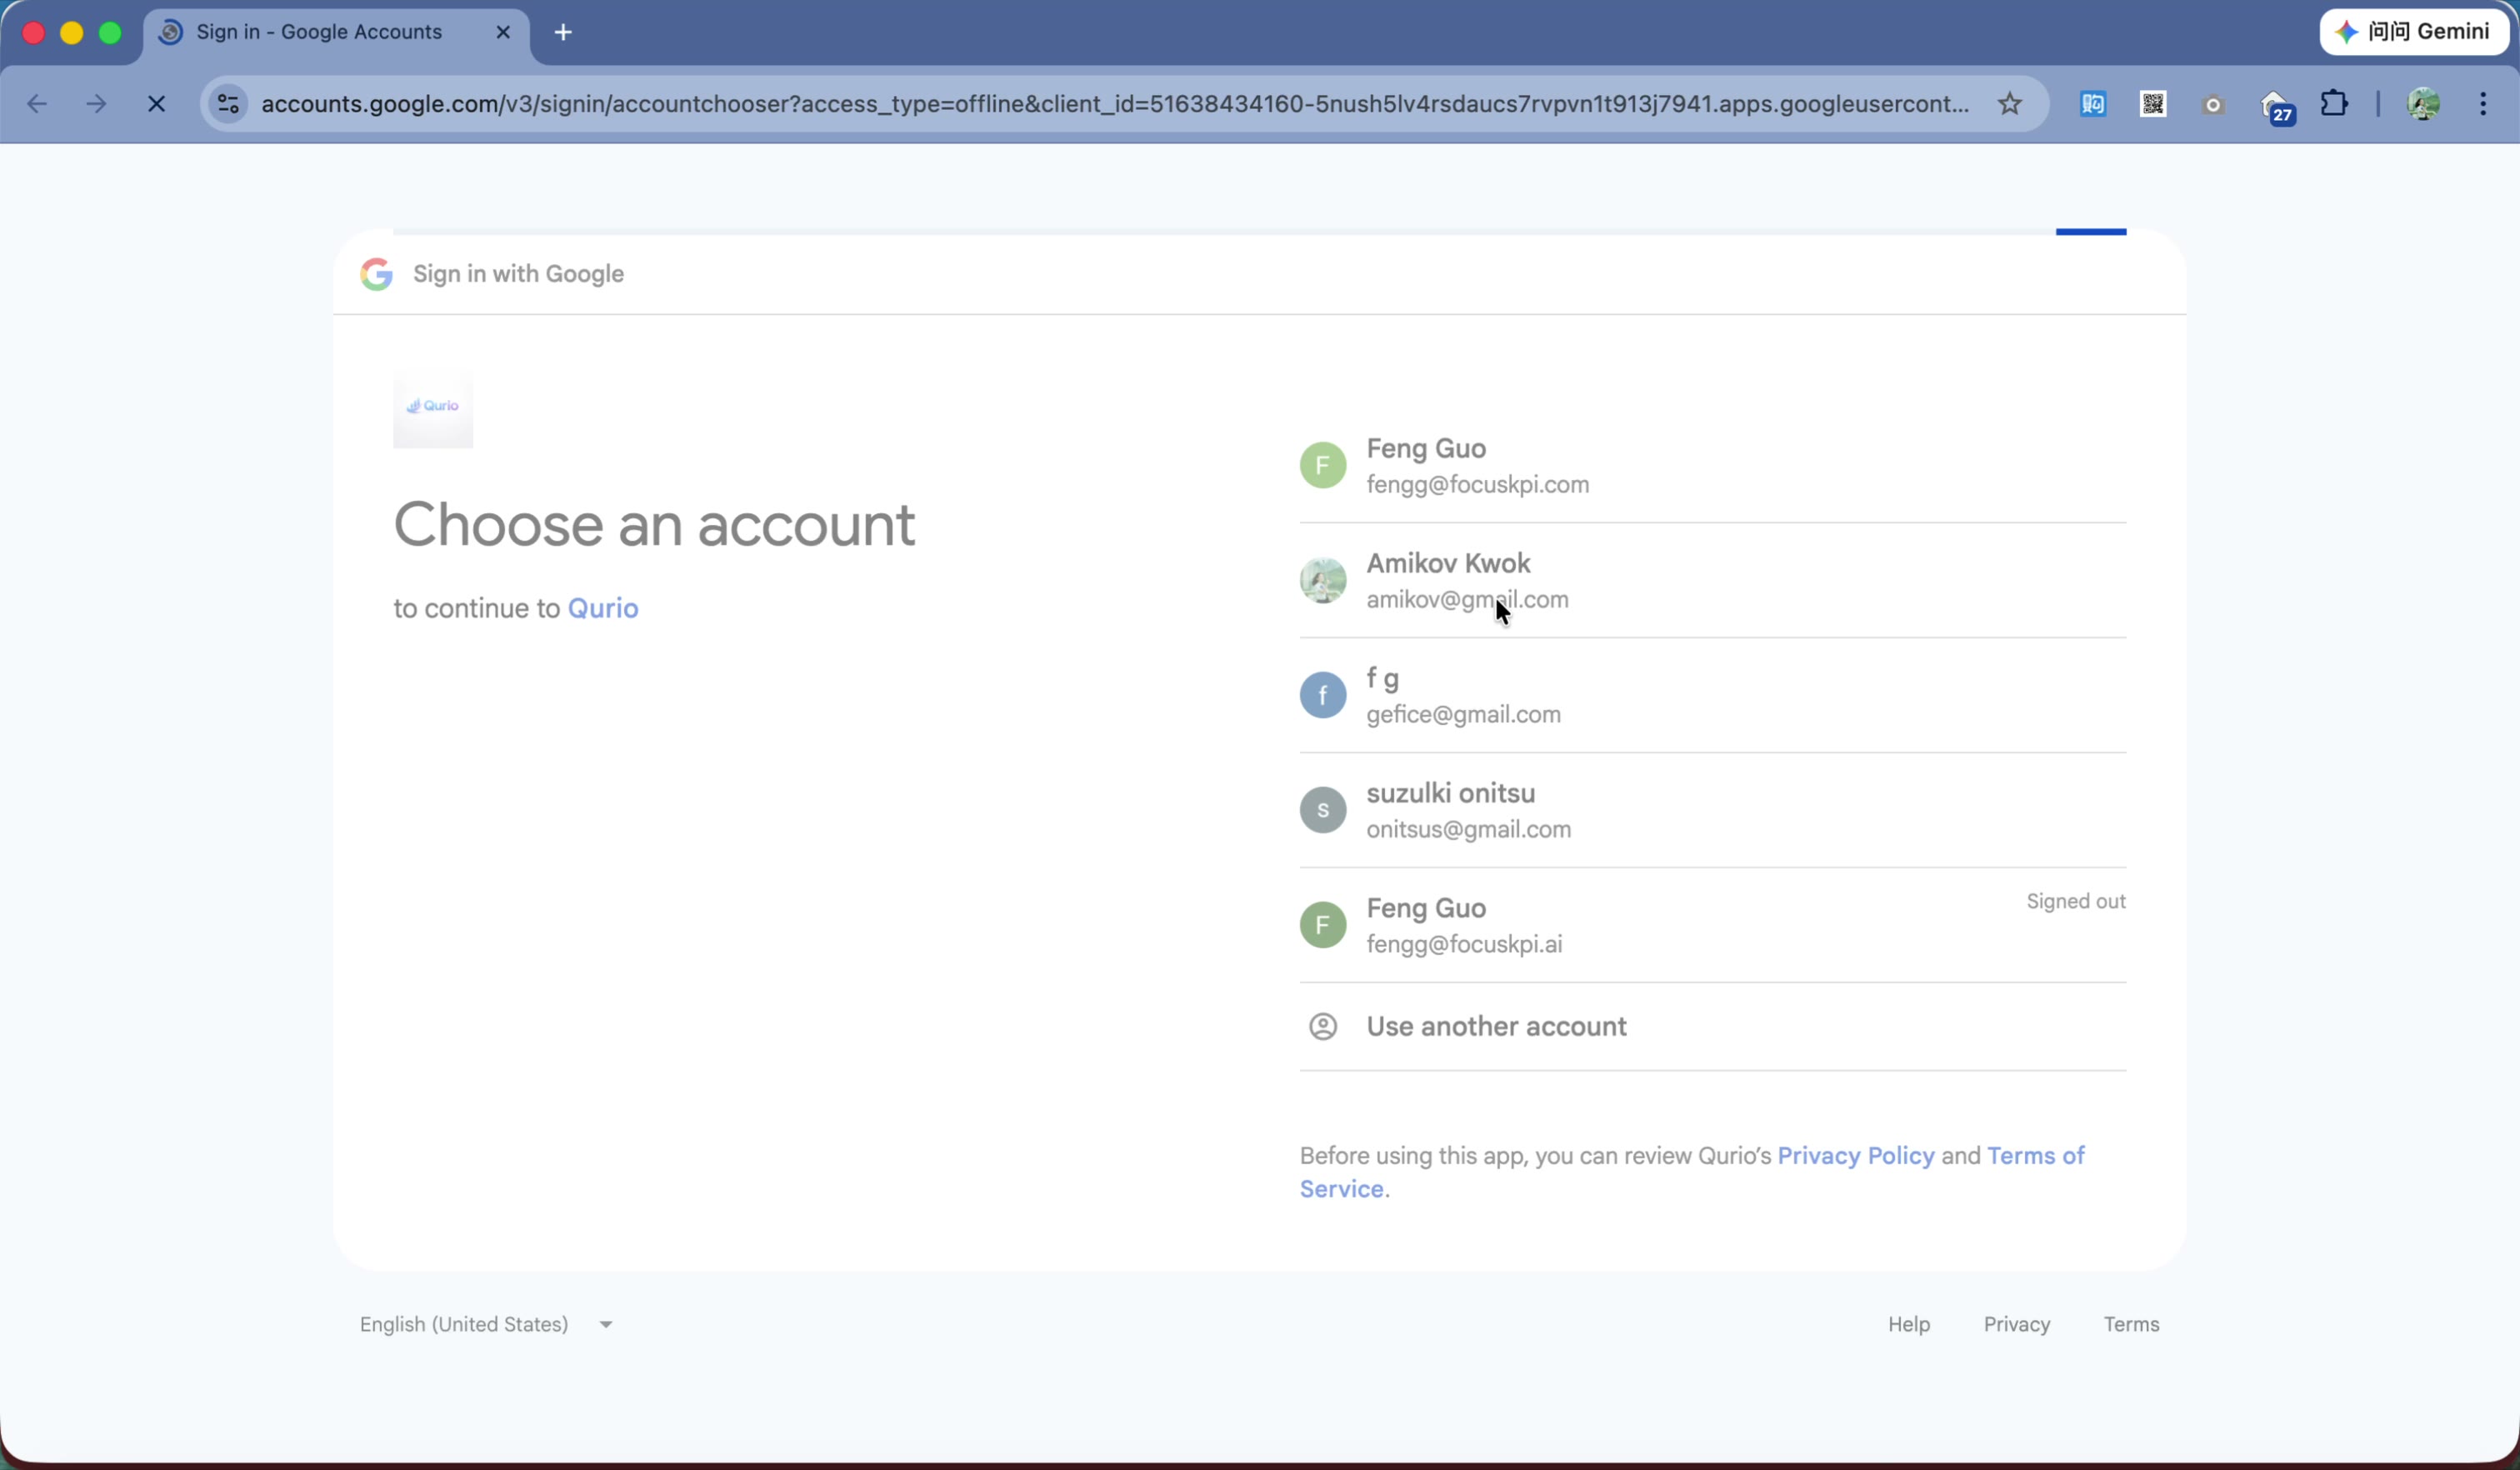Open the QR code extension icon
Viewport: 2520px width, 1470px height.
[2152, 104]
